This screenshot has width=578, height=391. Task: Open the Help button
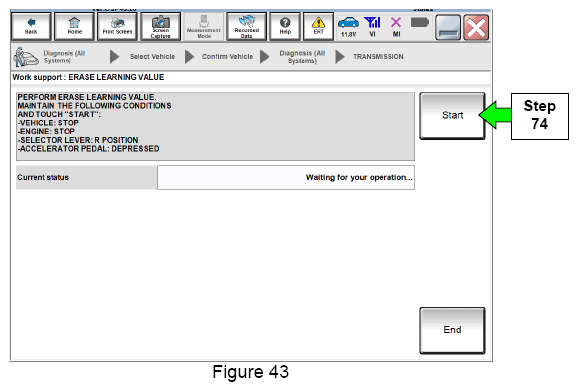(x=285, y=27)
